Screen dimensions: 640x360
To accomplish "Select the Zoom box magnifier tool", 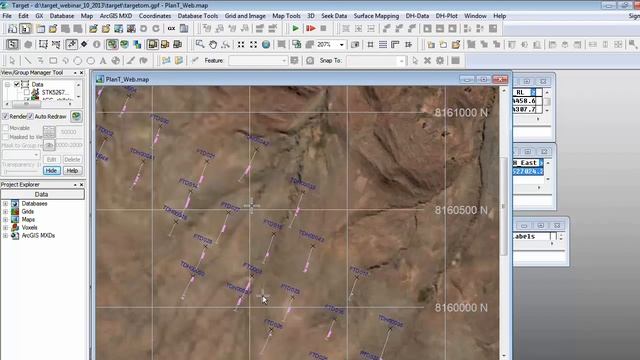I will pos(200,44).
